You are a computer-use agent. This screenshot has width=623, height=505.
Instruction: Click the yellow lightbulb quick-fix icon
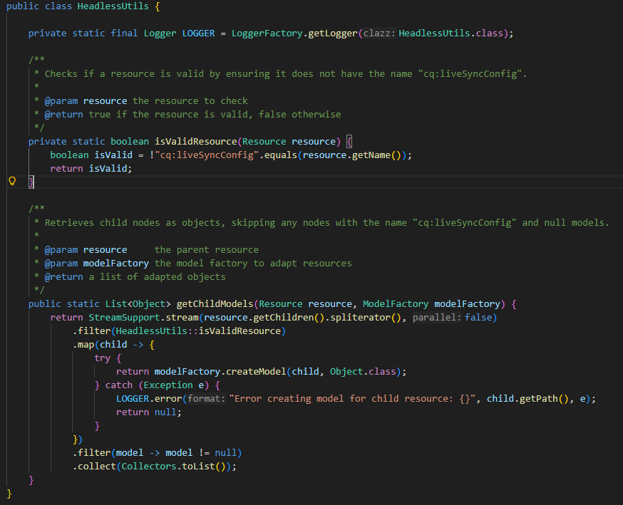12,181
